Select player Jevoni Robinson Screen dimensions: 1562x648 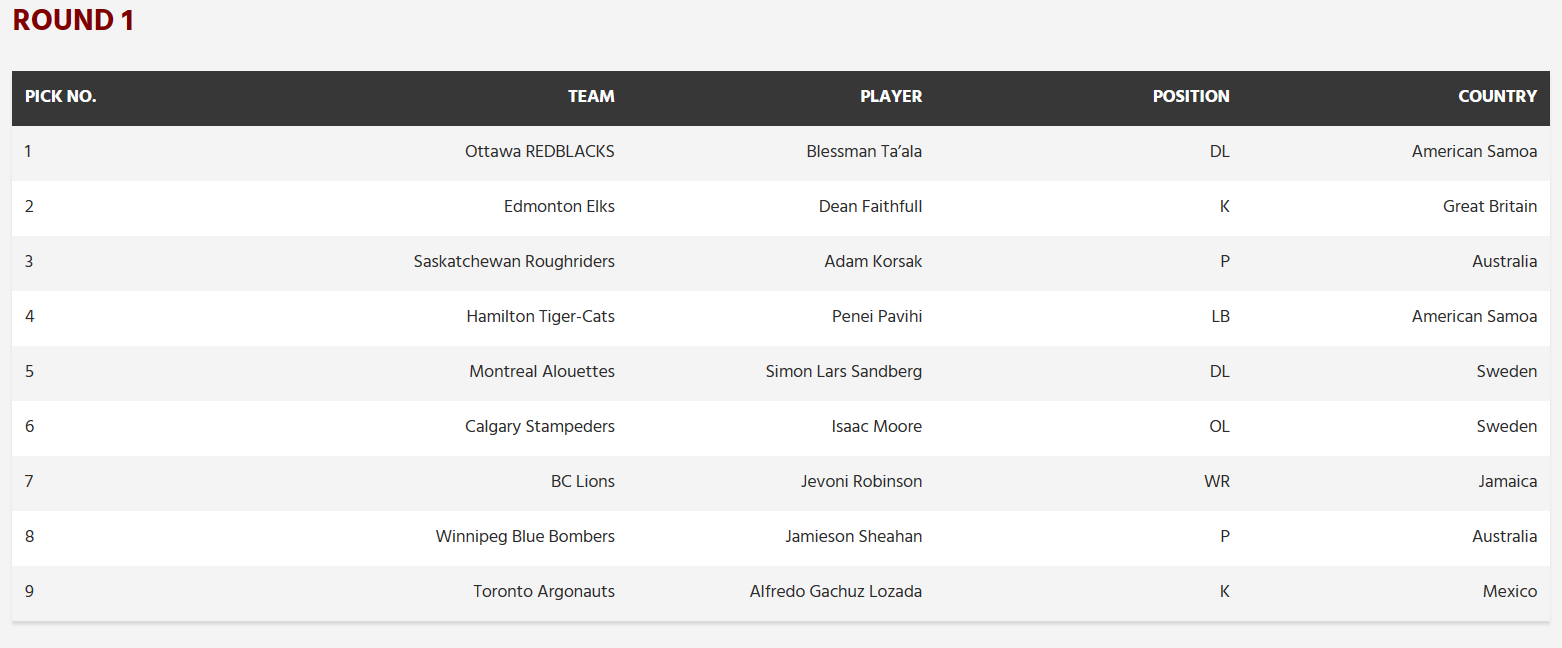[861, 482]
